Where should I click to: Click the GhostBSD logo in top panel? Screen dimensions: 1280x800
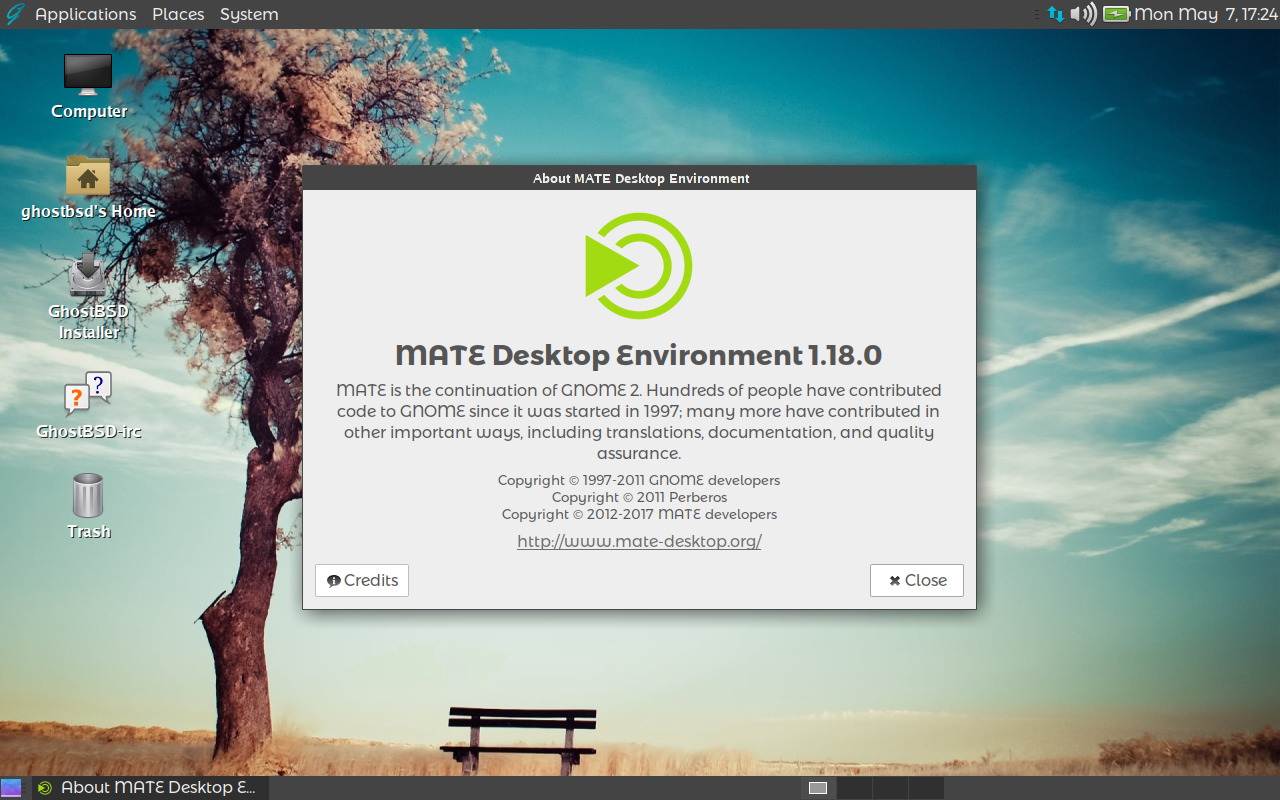tap(14, 14)
